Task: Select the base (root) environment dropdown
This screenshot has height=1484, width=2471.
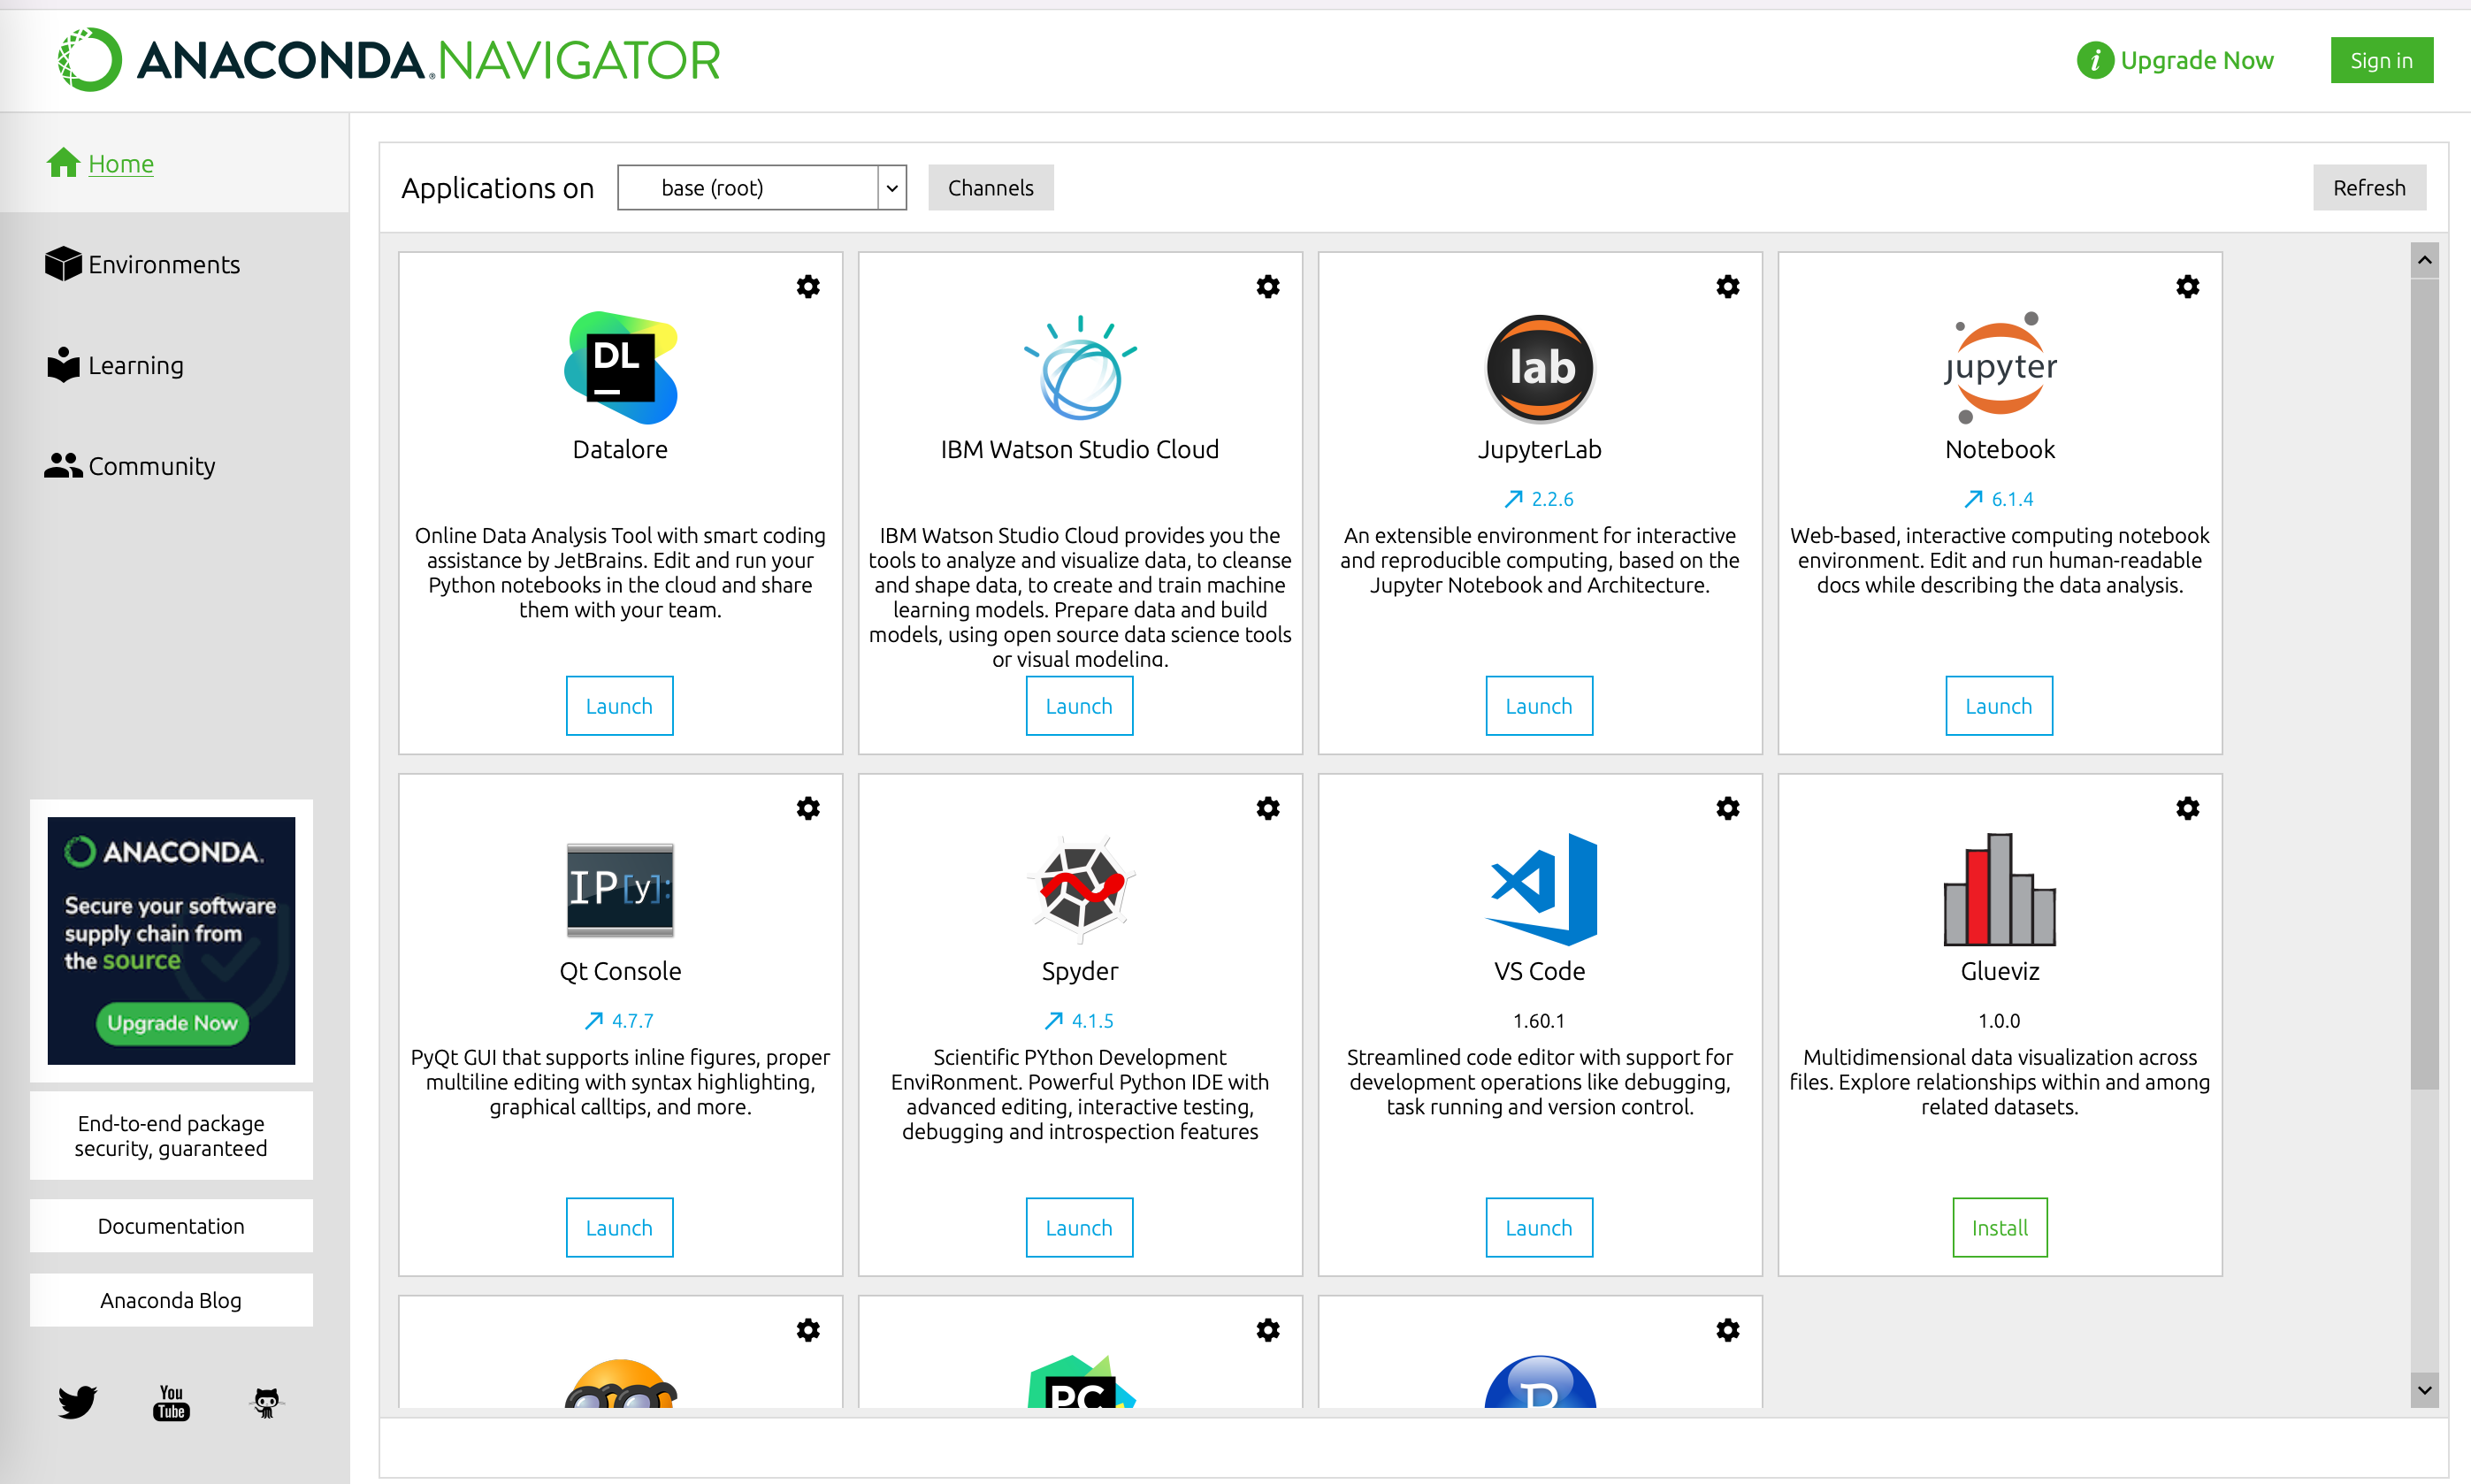Action: pos(759,186)
